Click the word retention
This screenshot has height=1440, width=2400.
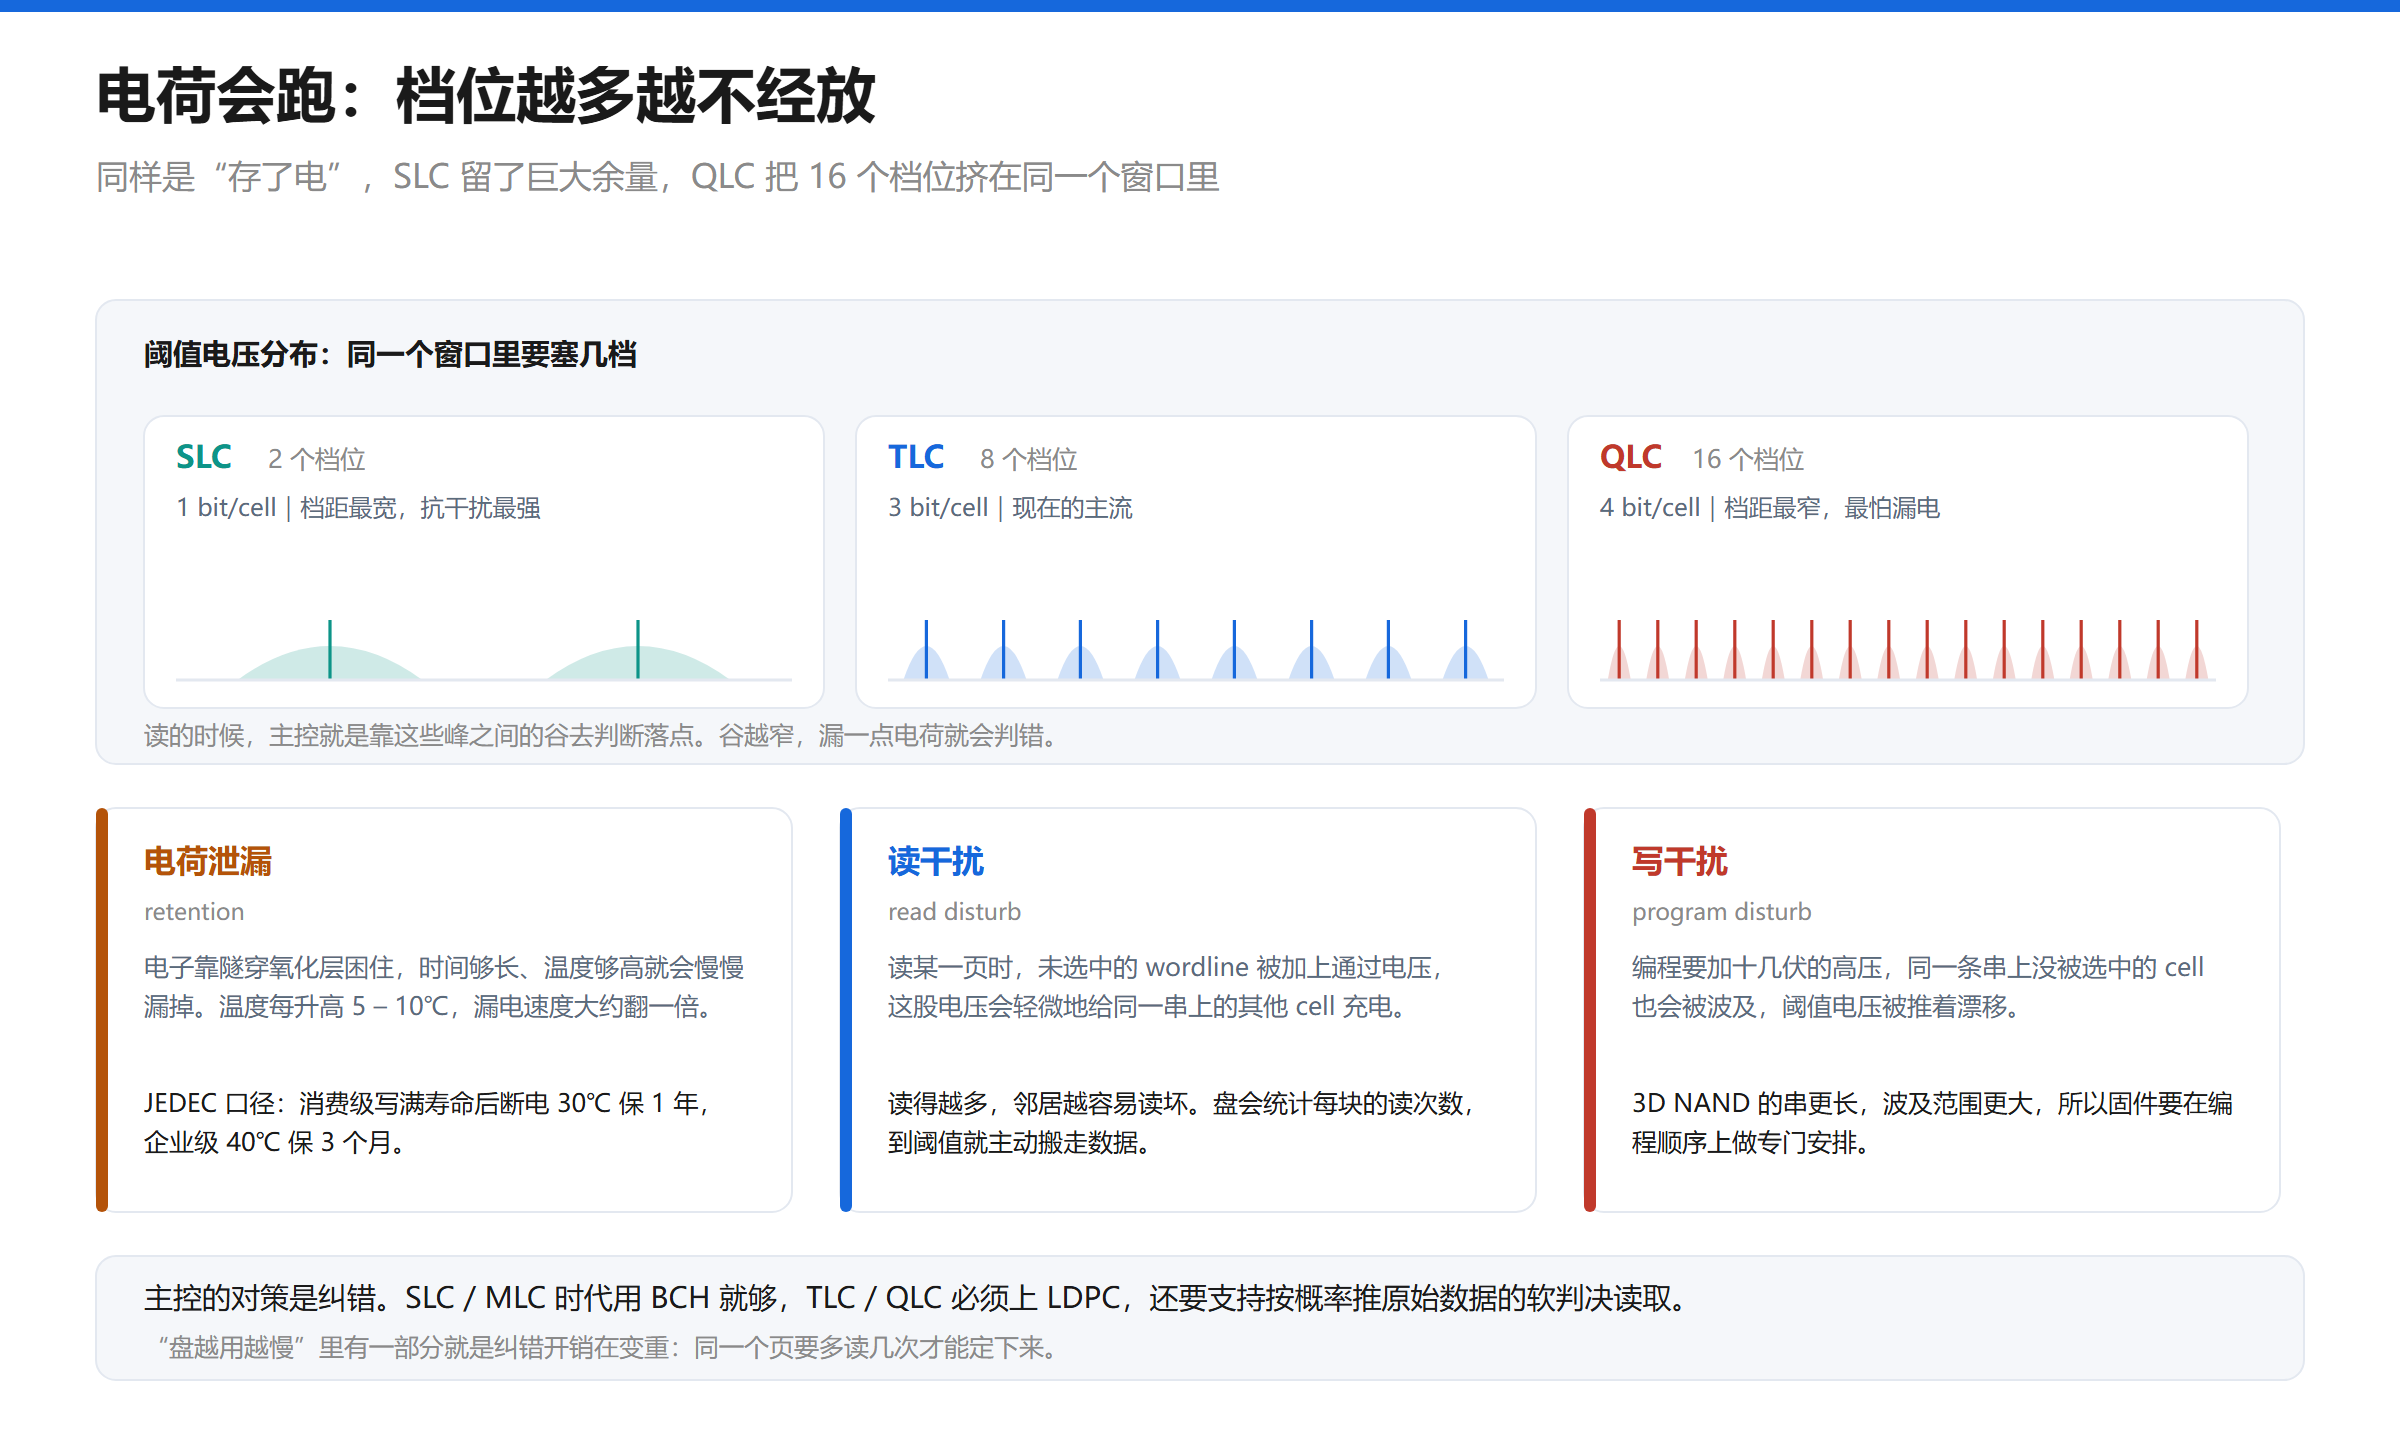[194, 912]
